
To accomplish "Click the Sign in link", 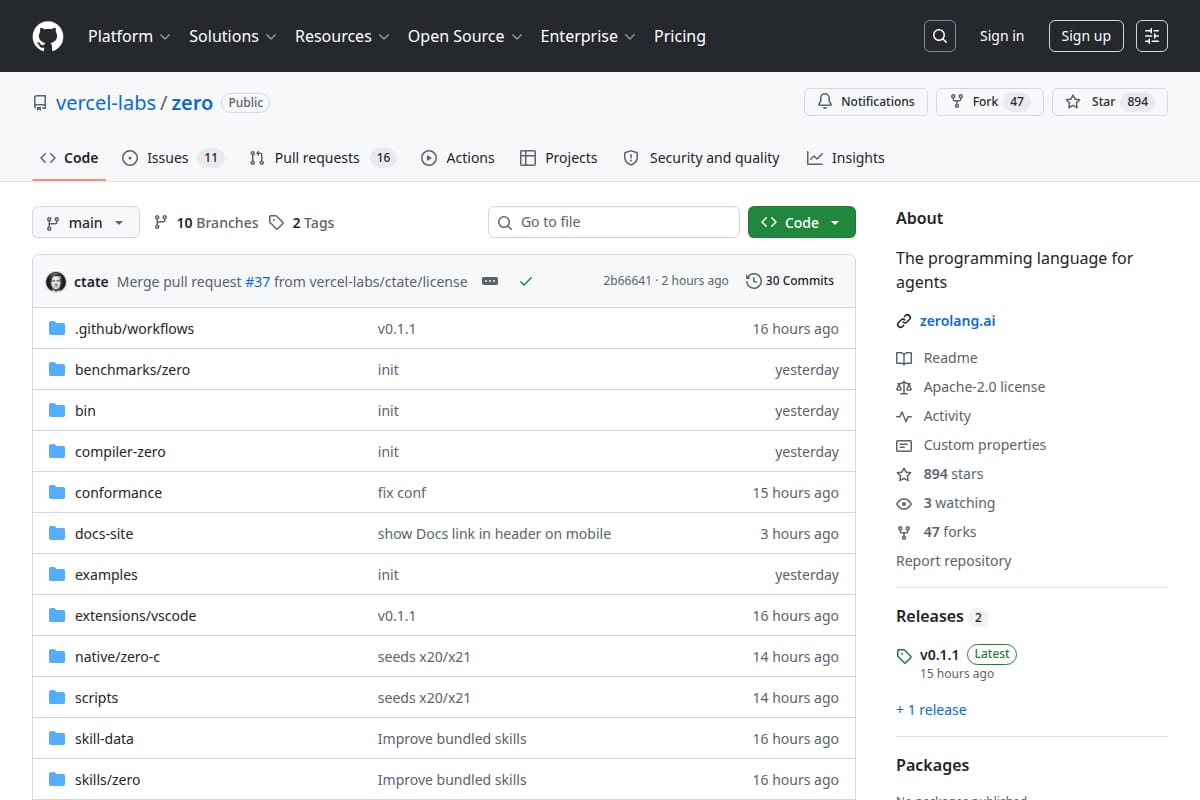I will [x=1002, y=36].
